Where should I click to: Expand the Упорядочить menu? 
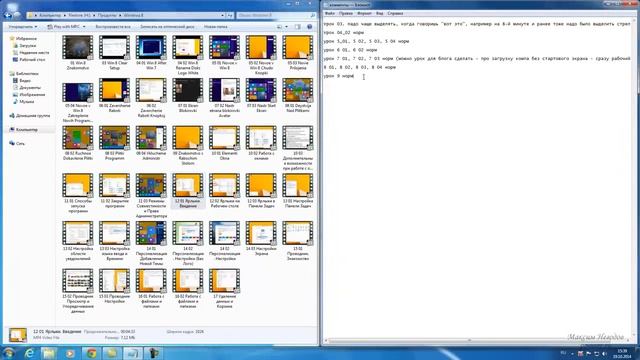pos(23,27)
